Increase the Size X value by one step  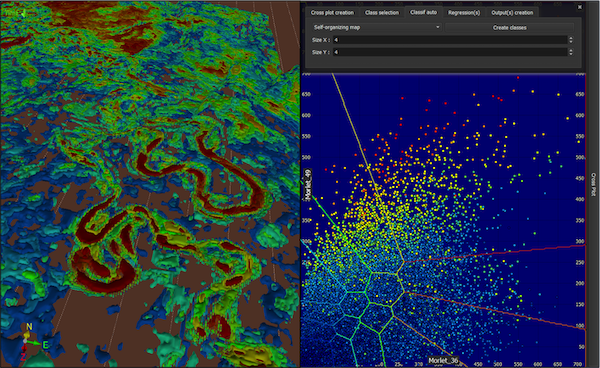(571, 38)
